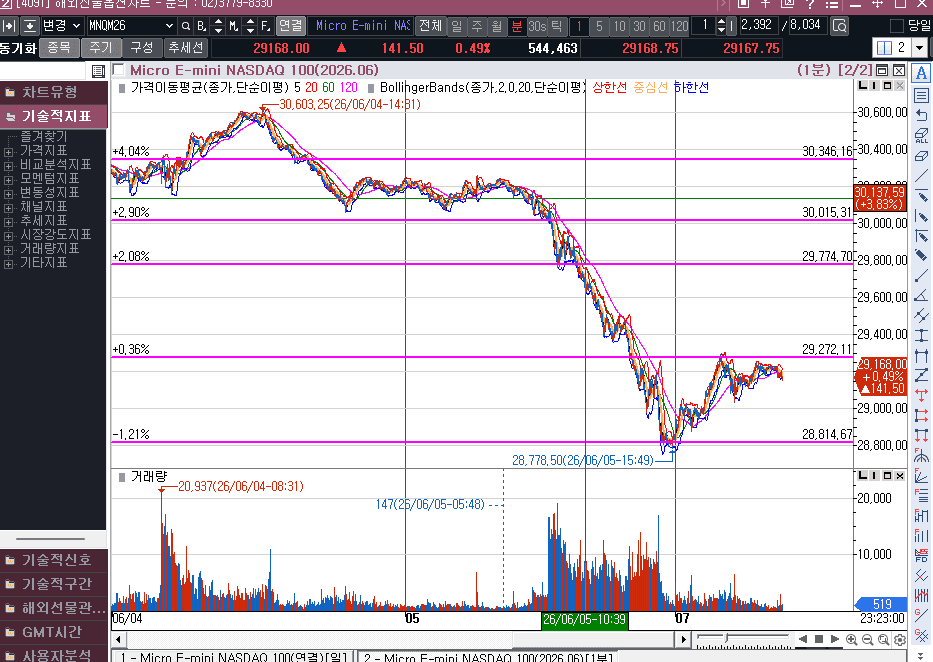Select the vertical measure drawing tool

[x=921, y=335]
